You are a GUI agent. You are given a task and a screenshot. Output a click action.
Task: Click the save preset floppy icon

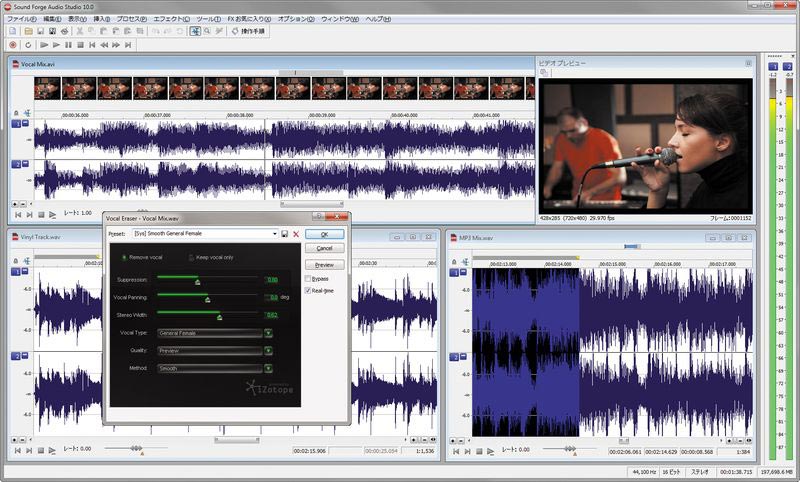pos(285,234)
